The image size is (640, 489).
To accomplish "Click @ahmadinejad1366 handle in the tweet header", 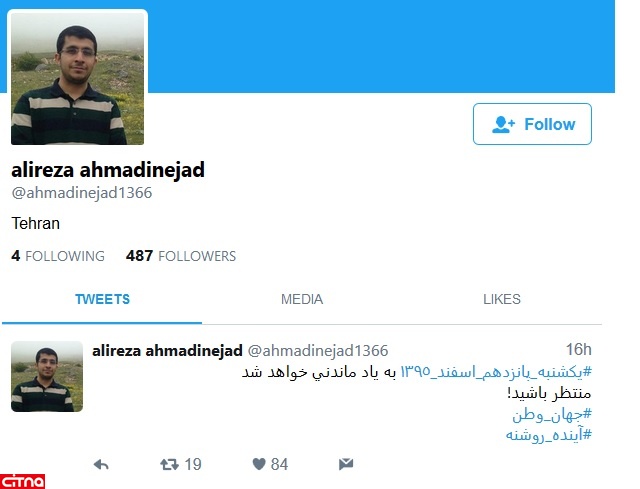I will (318, 351).
